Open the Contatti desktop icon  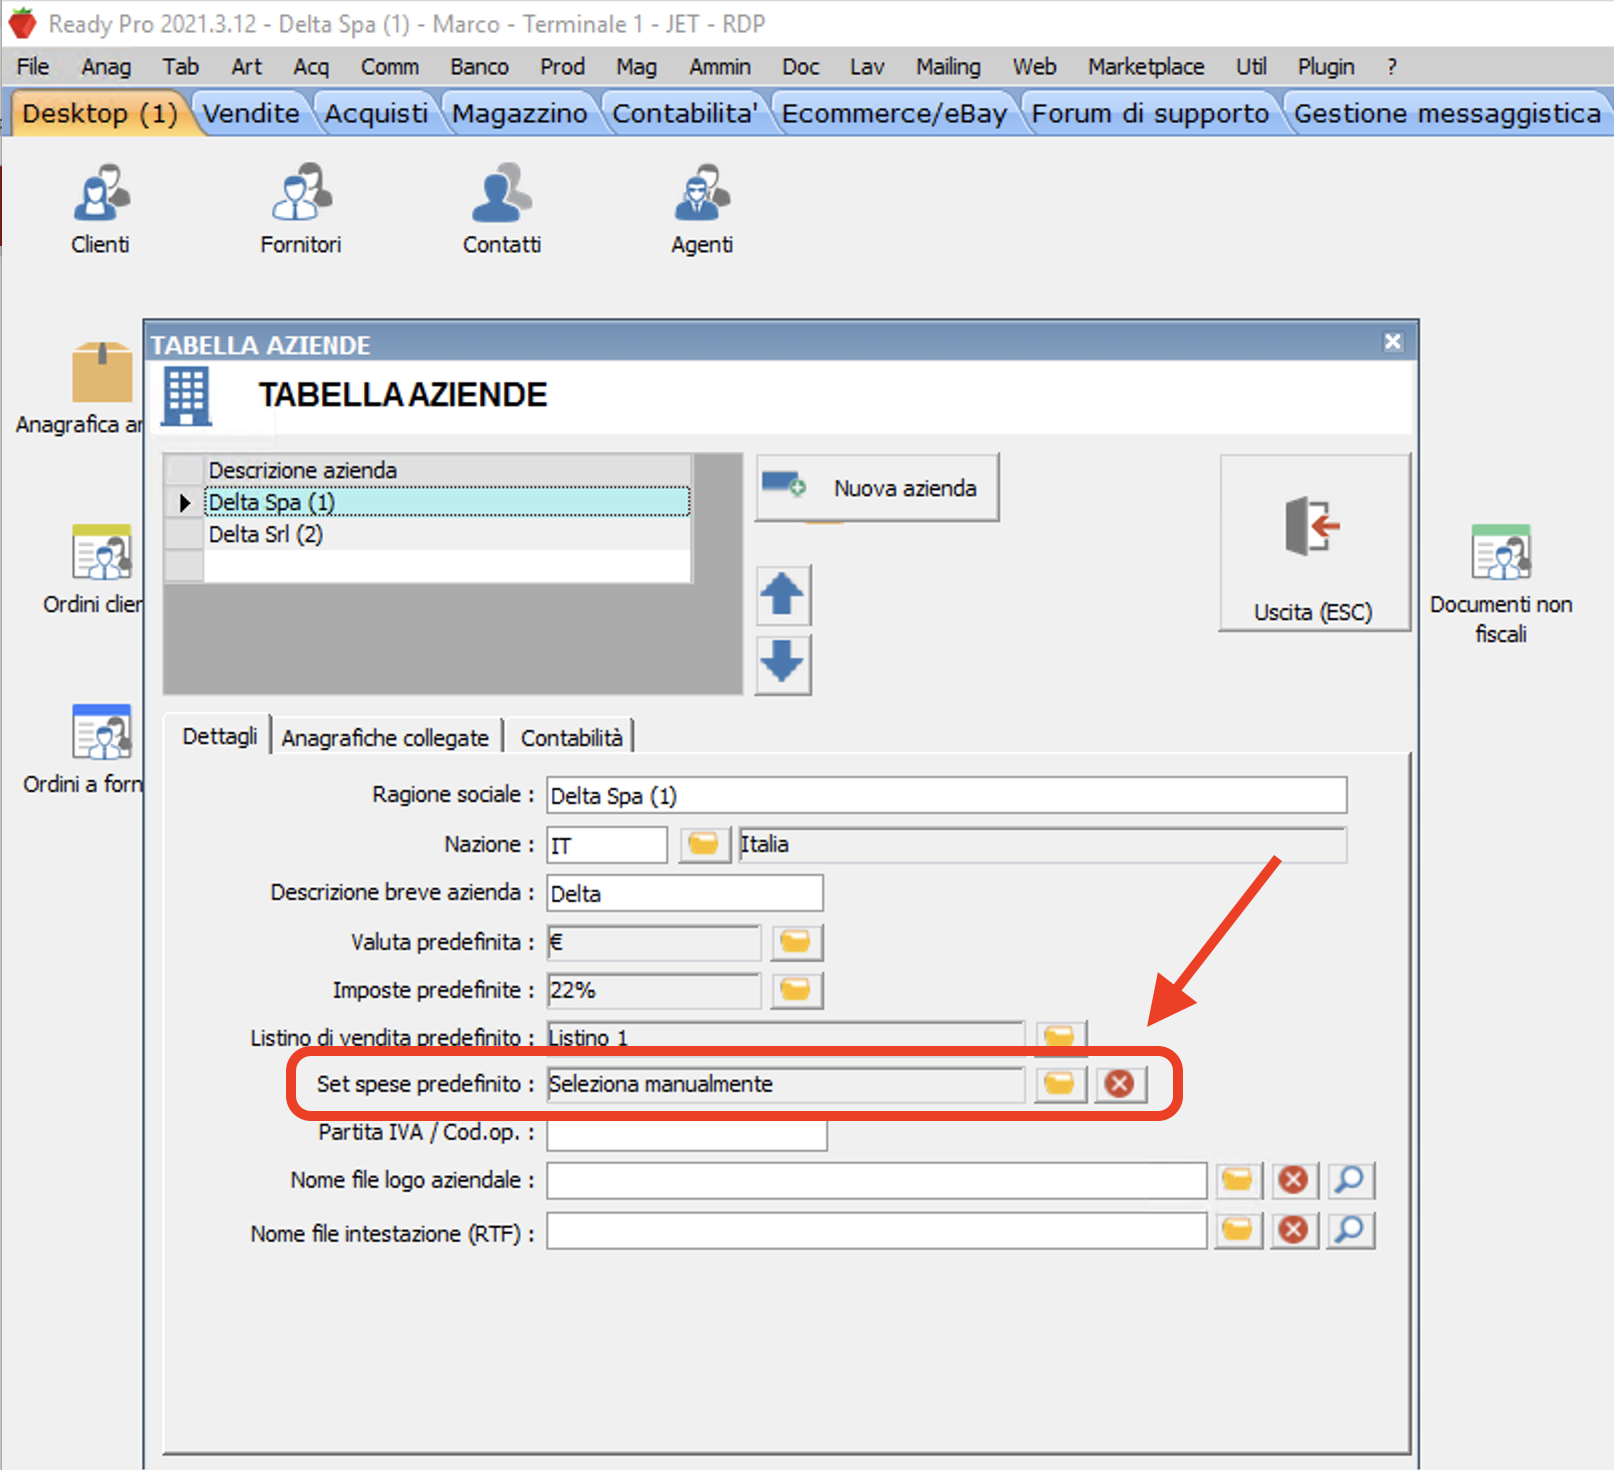coord(502,209)
